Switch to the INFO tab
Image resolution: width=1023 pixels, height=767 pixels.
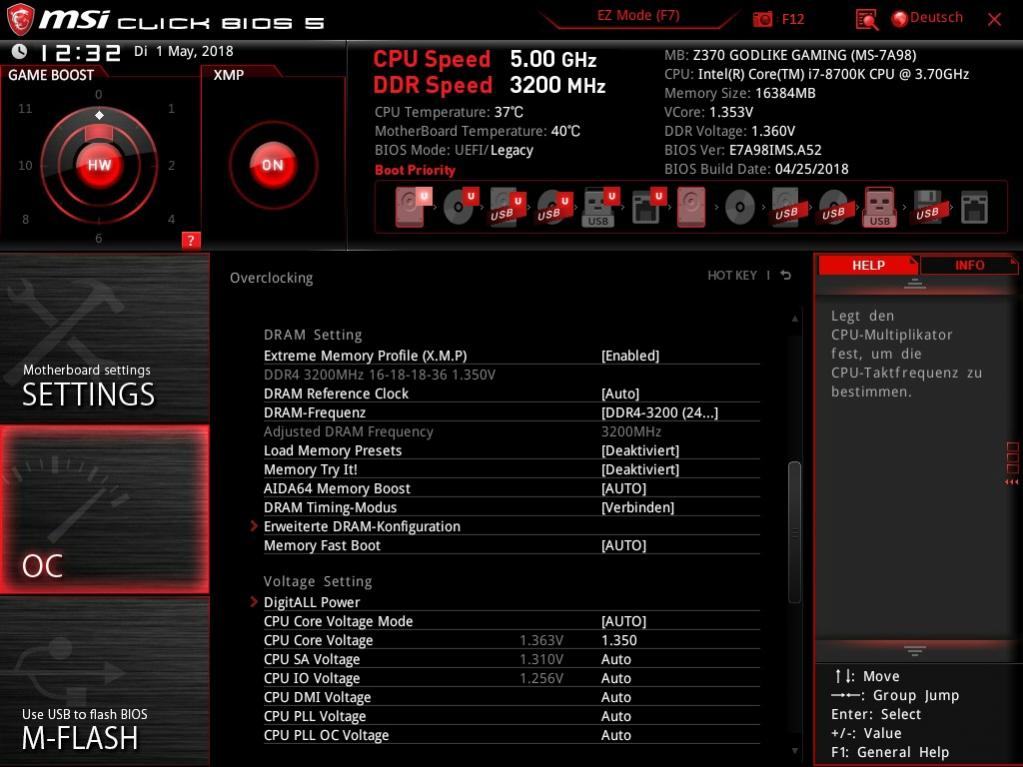969,265
